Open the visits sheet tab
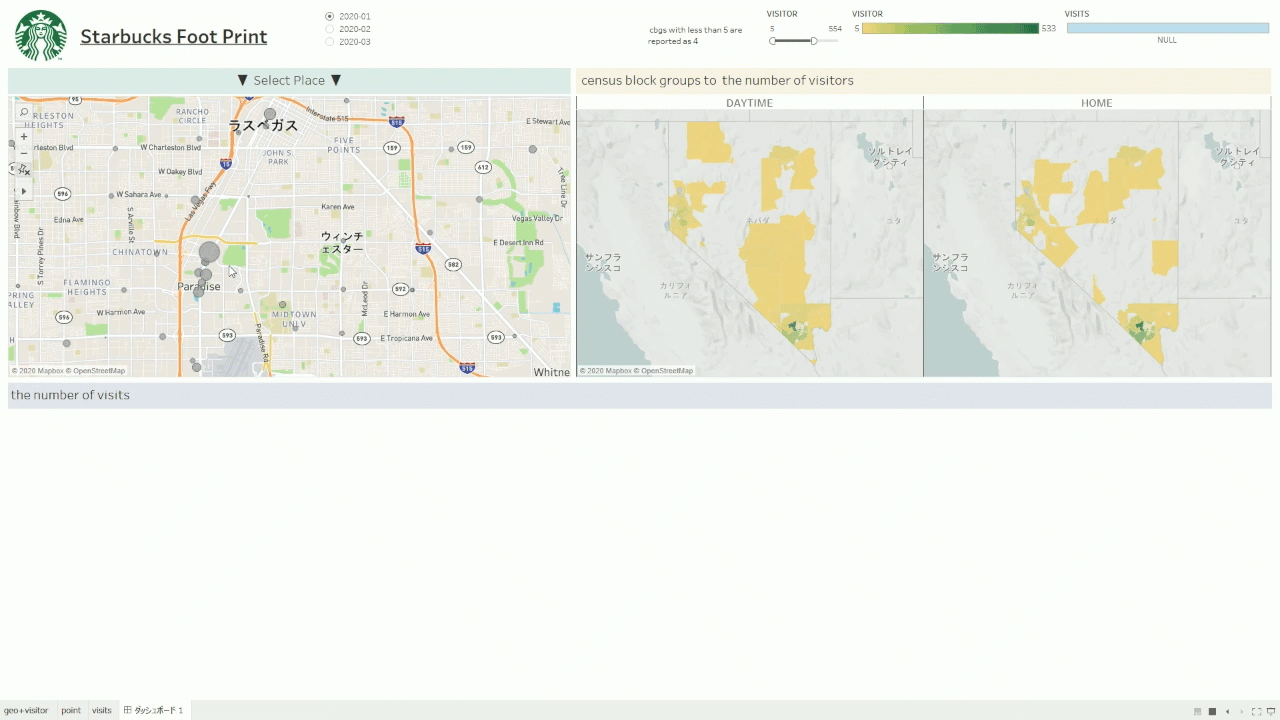 (102, 710)
